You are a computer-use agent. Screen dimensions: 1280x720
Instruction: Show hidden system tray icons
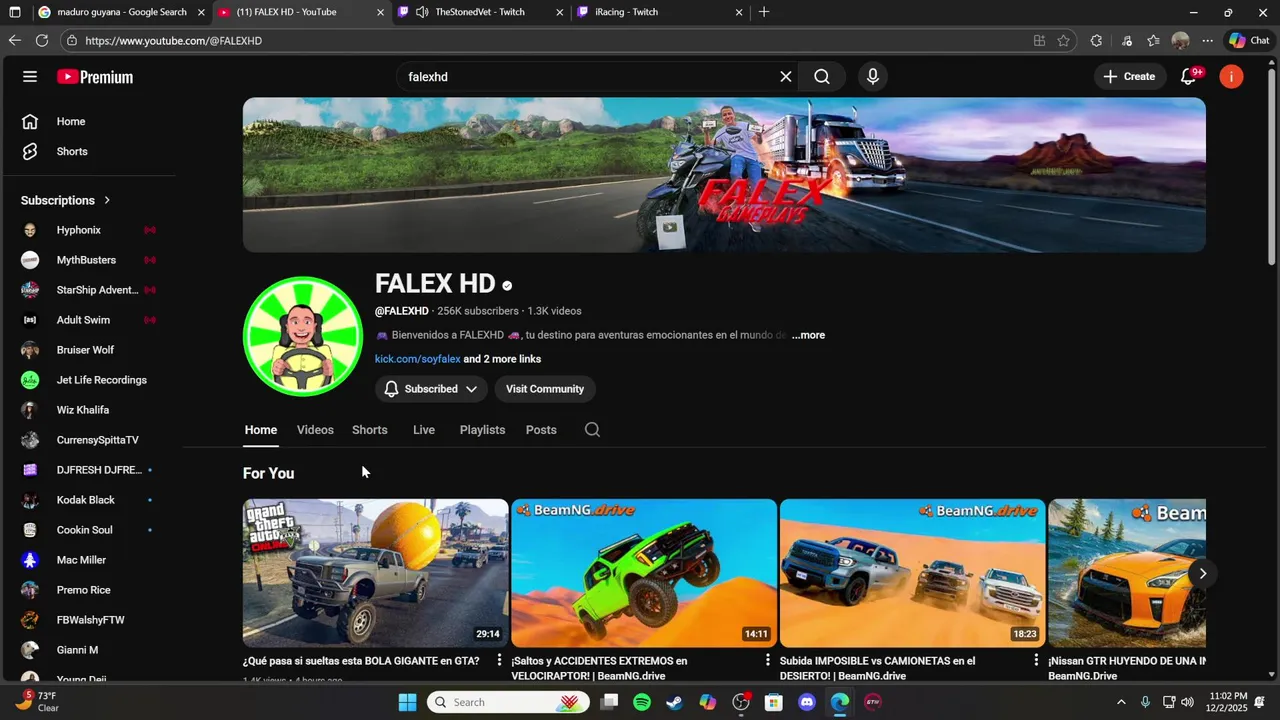click(x=1121, y=702)
